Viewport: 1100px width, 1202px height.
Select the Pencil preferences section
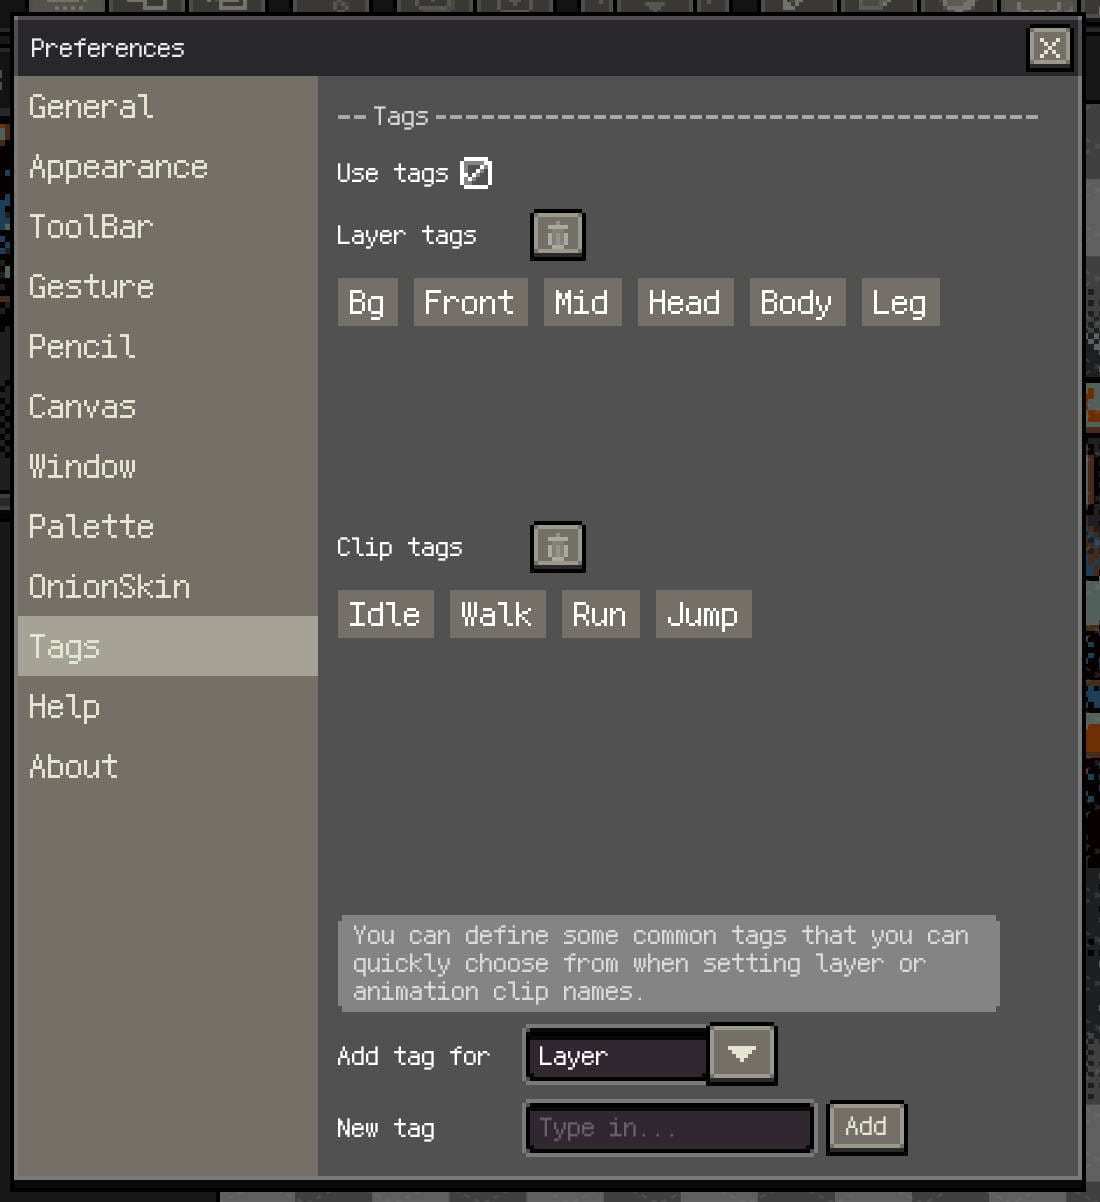click(x=167, y=346)
